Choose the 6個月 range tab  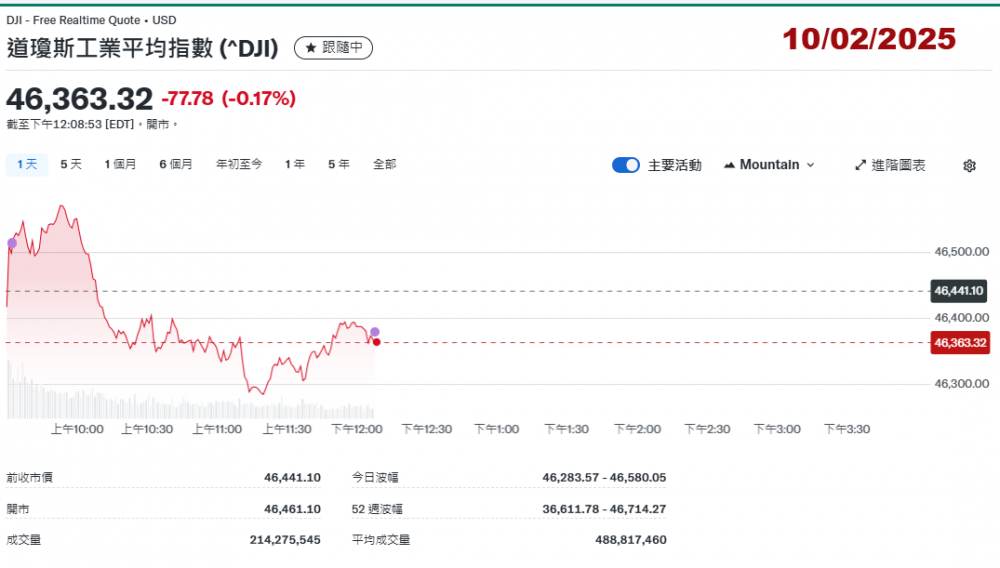[x=176, y=164]
